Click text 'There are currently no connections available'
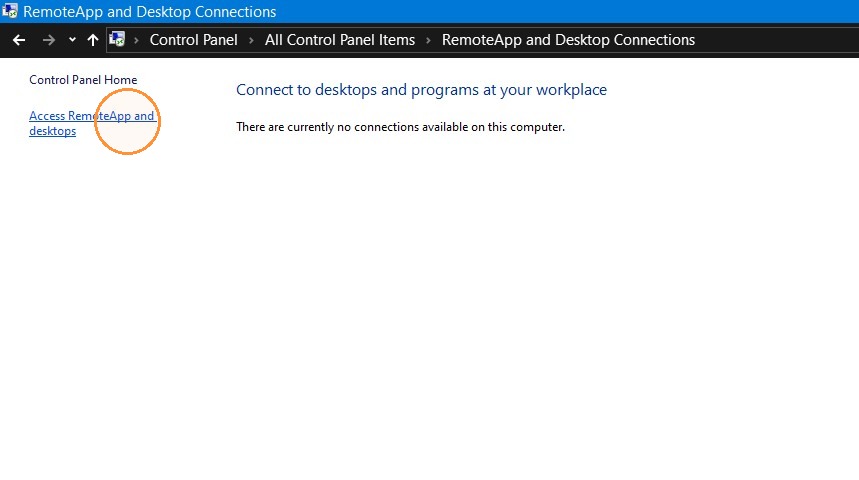Screen dimensions: 859x480 coord(400,127)
